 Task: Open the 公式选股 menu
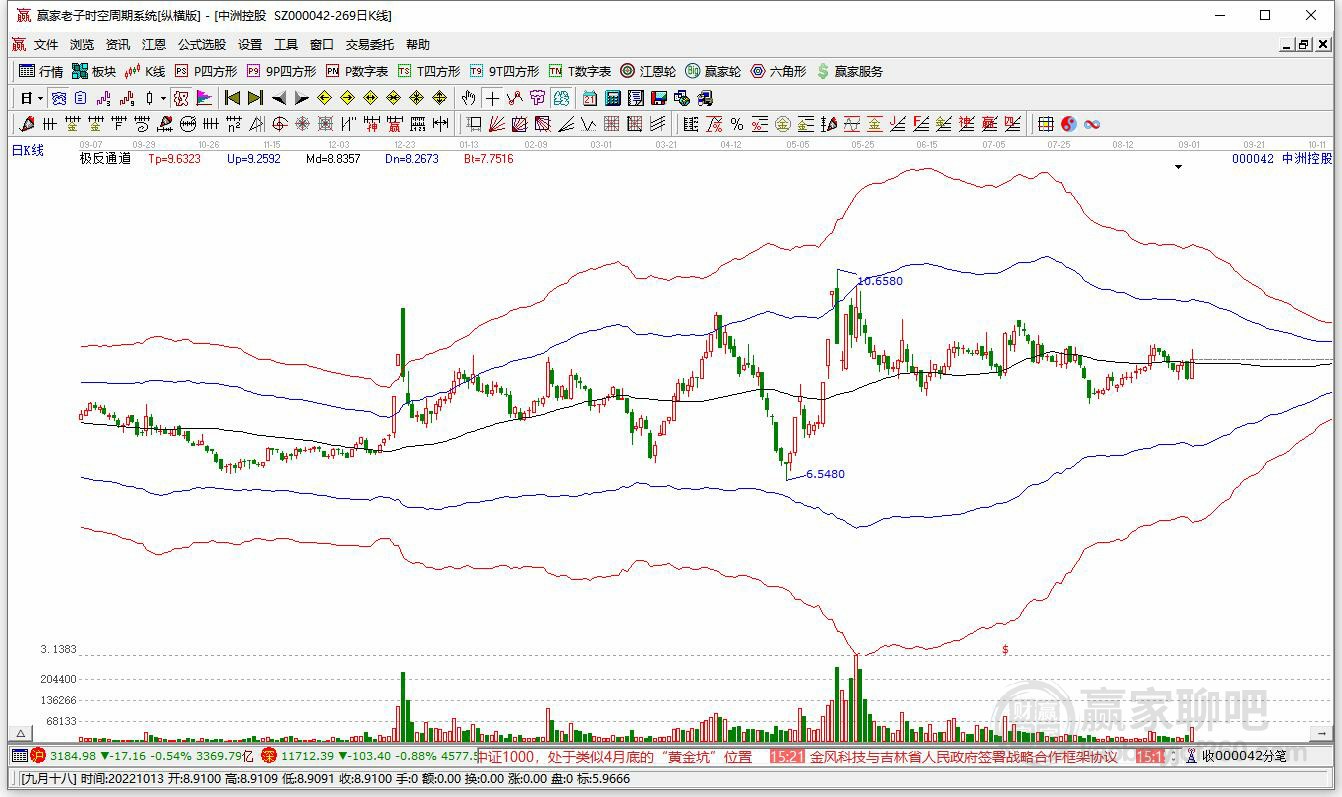click(x=202, y=45)
